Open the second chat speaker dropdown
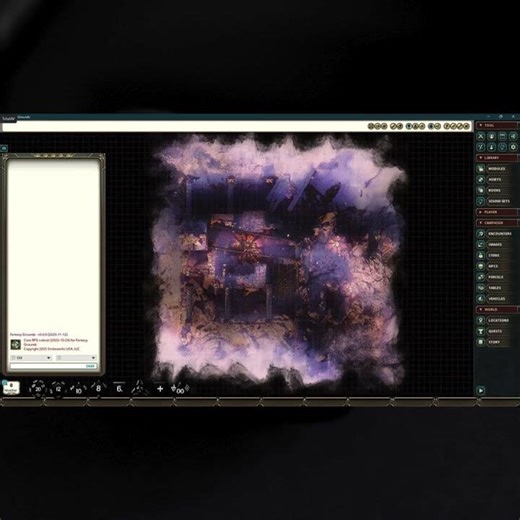 76,358
